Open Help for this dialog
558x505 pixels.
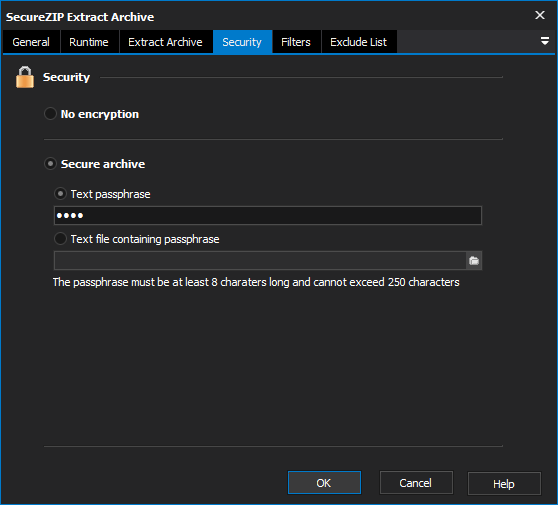pyautogui.click(x=504, y=484)
